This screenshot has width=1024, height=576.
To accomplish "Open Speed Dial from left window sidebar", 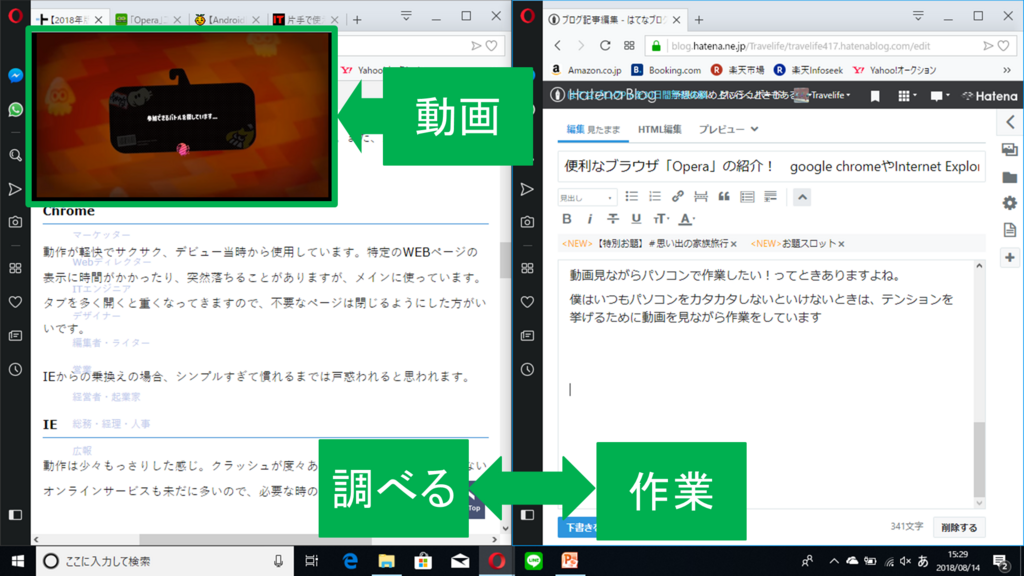I will click(x=16, y=268).
